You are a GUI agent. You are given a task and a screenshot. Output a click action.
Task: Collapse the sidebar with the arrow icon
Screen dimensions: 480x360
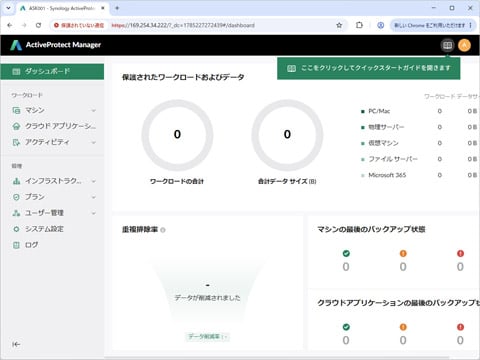[16, 344]
